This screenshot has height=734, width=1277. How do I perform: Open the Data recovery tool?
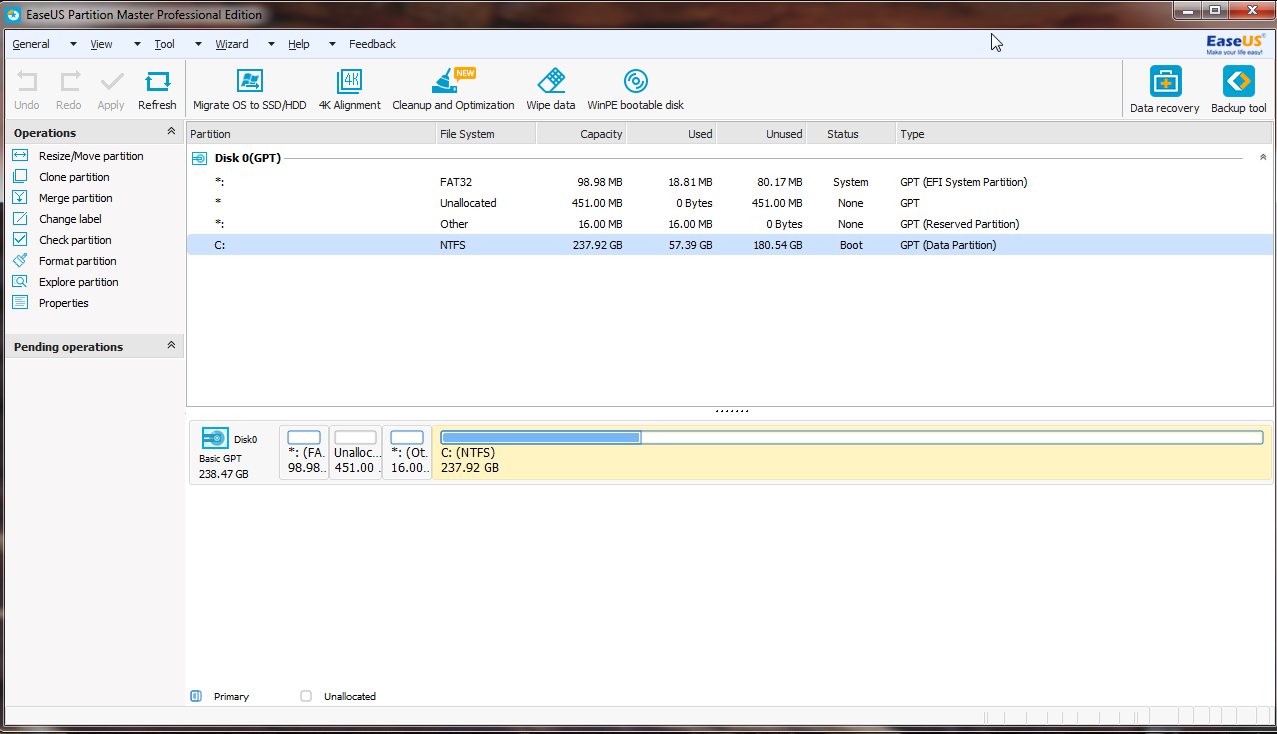1164,91
